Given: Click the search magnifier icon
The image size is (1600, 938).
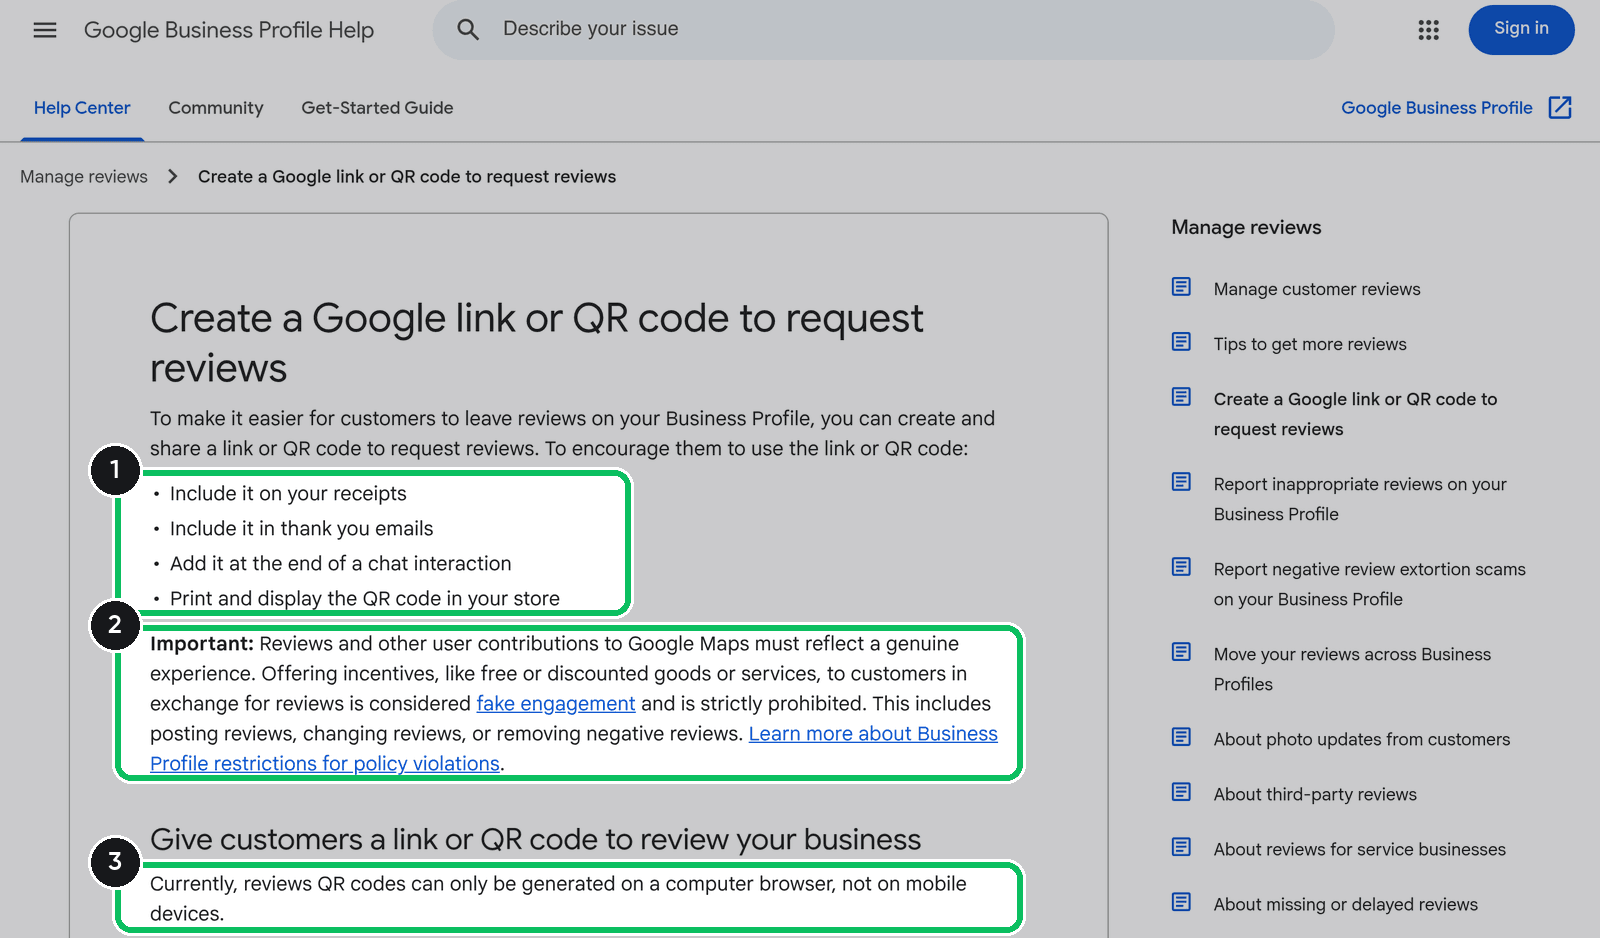Looking at the screenshot, I should (468, 30).
